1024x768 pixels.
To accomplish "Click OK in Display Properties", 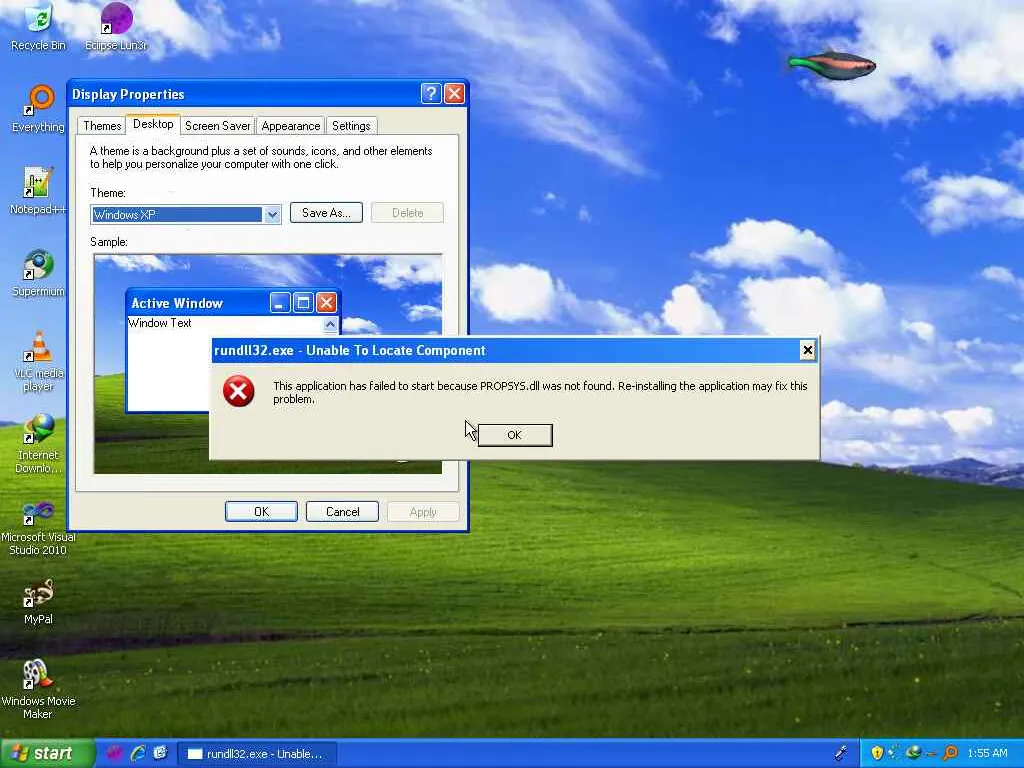I will click(x=261, y=511).
